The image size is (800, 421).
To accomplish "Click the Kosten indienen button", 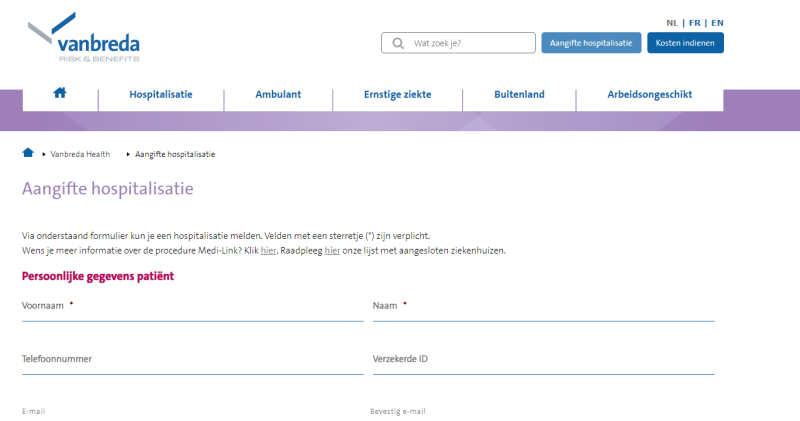I will pyautogui.click(x=685, y=43).
